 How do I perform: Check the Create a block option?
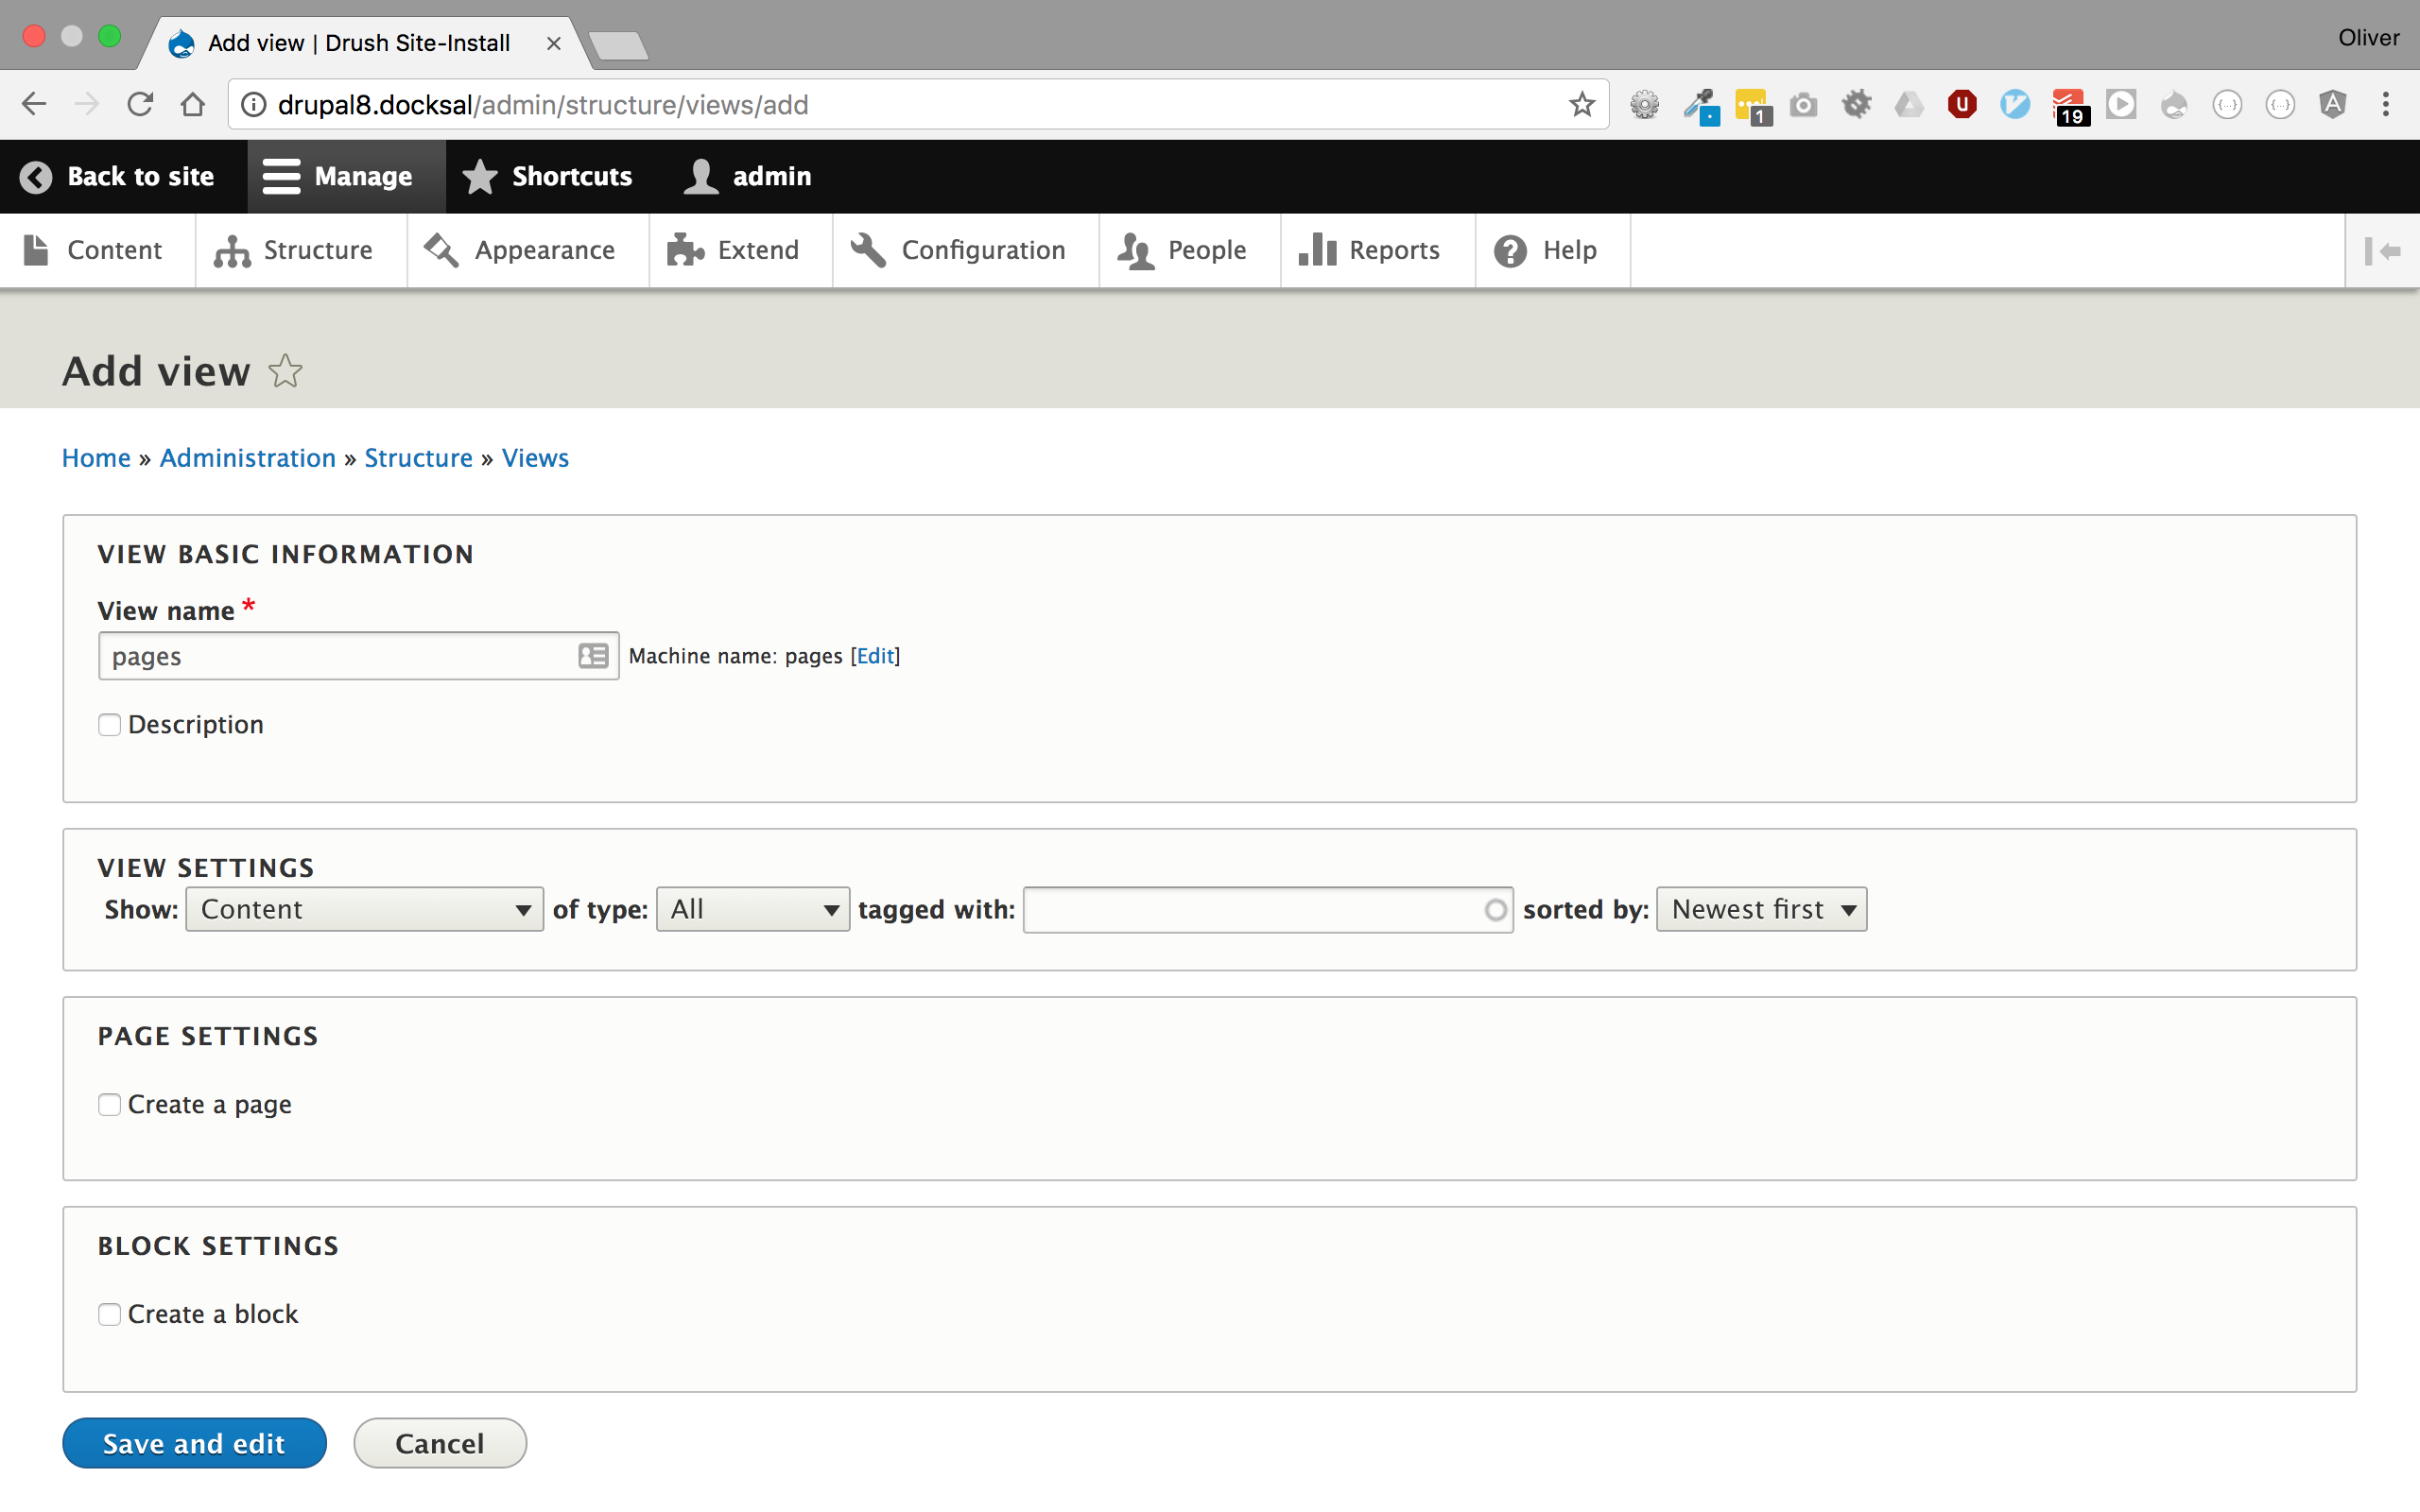tap(109, 1314)
